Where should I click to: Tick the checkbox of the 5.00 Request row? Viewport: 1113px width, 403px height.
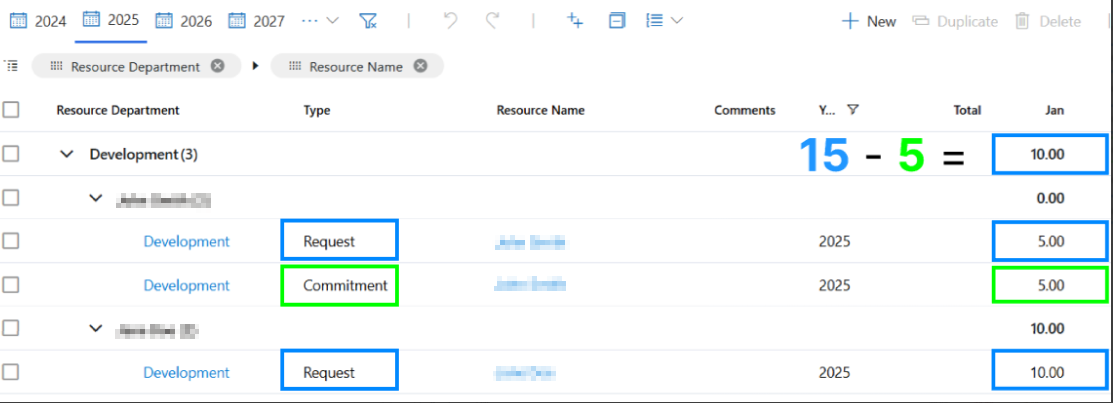point(11,241)
